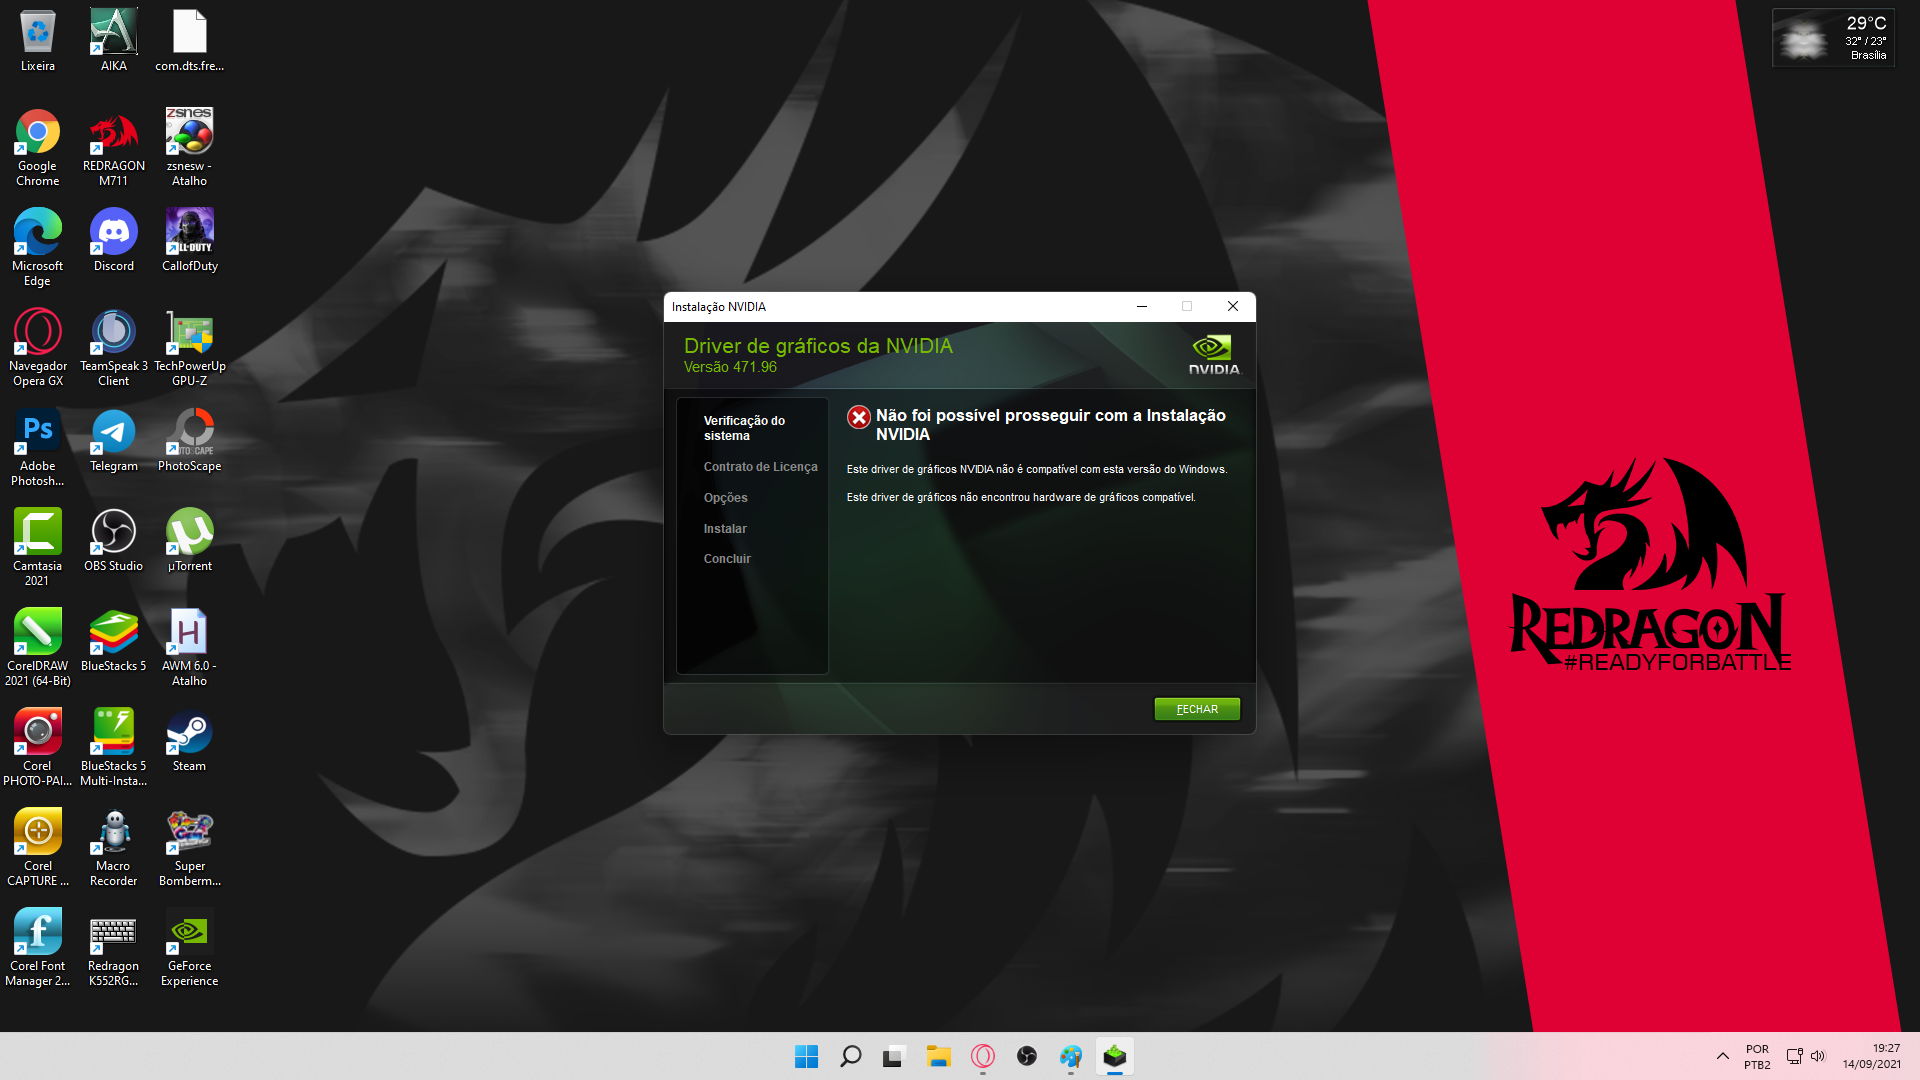This screenshot has height=1080, width=1920.
Task: Select Corel PHOTO-PAINT desktop icon
Action: pyautogui.click(x=38, y=748)
